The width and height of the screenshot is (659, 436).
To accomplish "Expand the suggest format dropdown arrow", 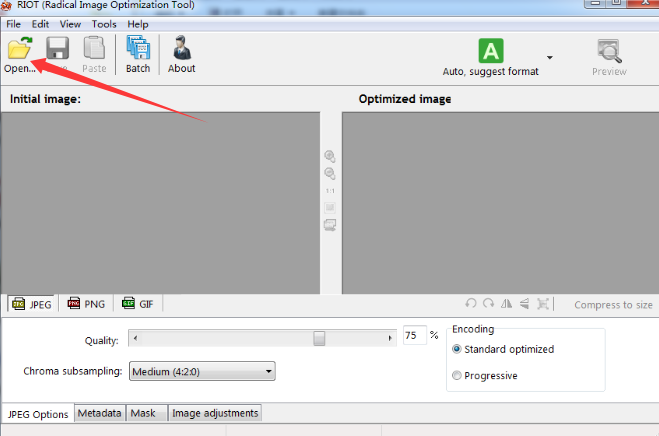I will point(549,57).
